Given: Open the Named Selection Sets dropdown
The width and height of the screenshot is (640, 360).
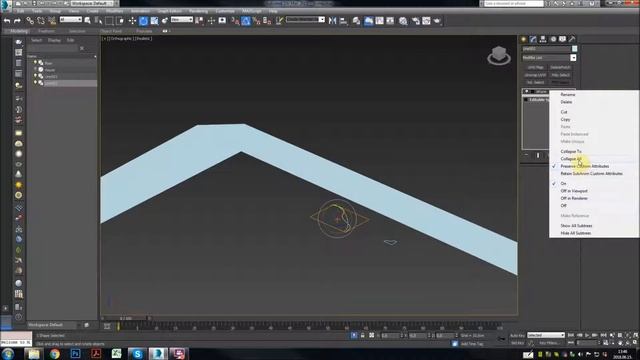Looking at the screenshot, I should (x=305, y=20).
